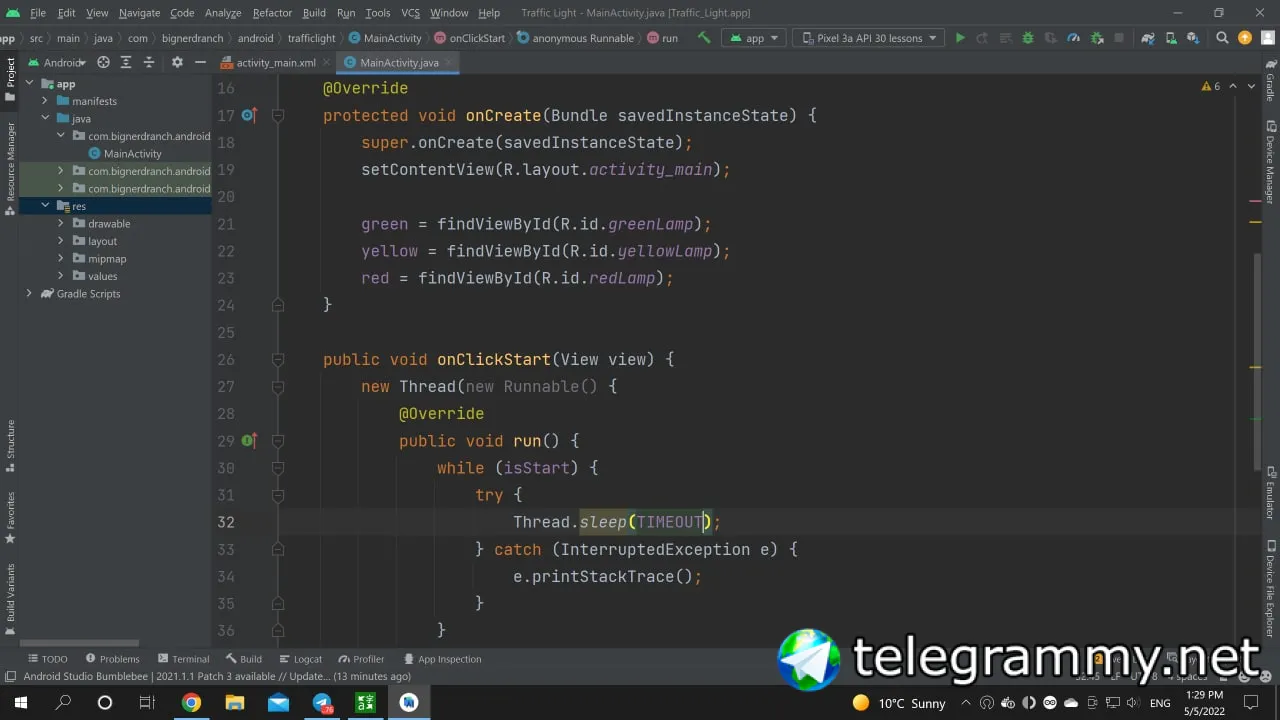Screen dimensions: 1280x720
Task: Start debugging with the green bug icon
Action: 1028,38
